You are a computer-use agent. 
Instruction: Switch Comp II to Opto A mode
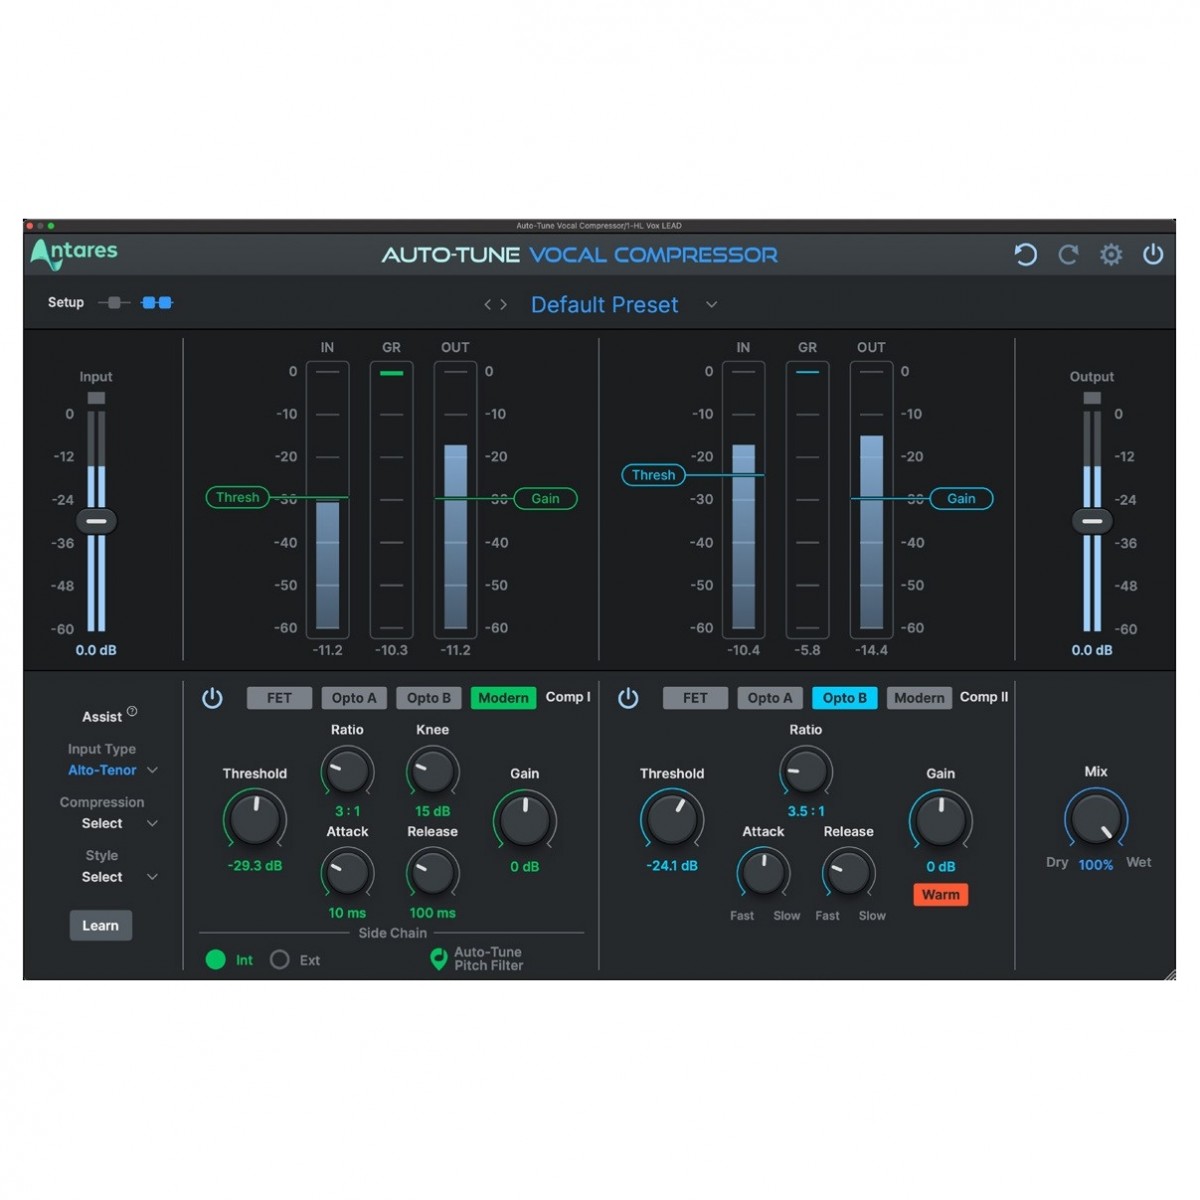(770, 698)
